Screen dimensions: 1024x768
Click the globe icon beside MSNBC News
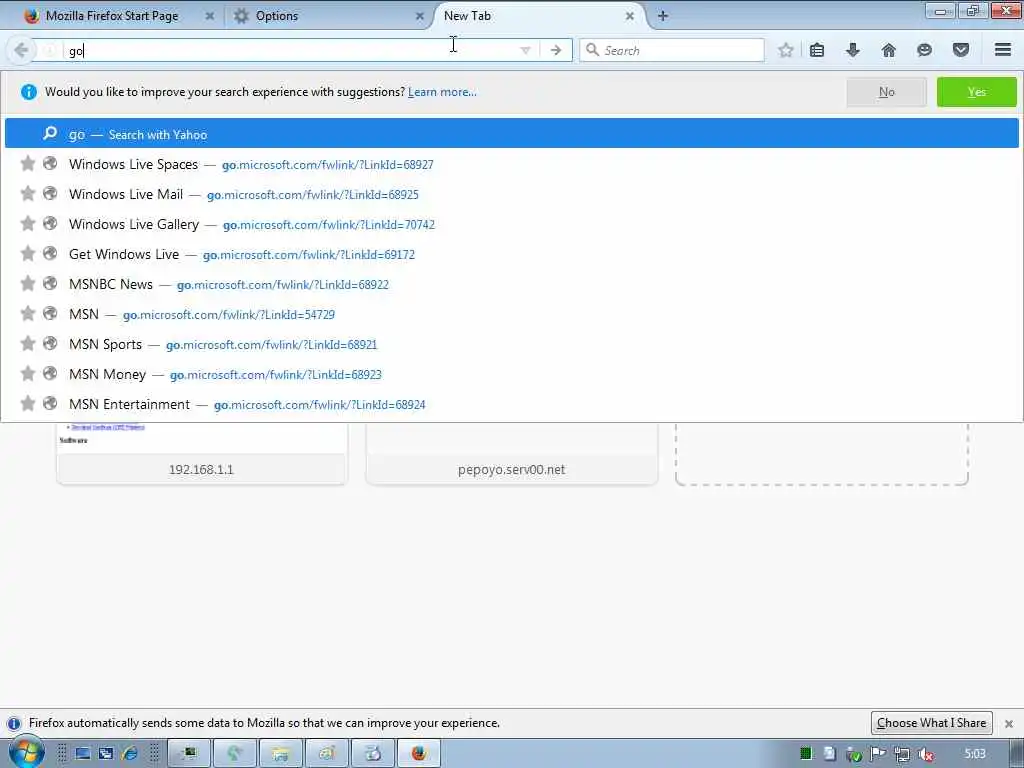pyautogui.click(x=50, y=283)
